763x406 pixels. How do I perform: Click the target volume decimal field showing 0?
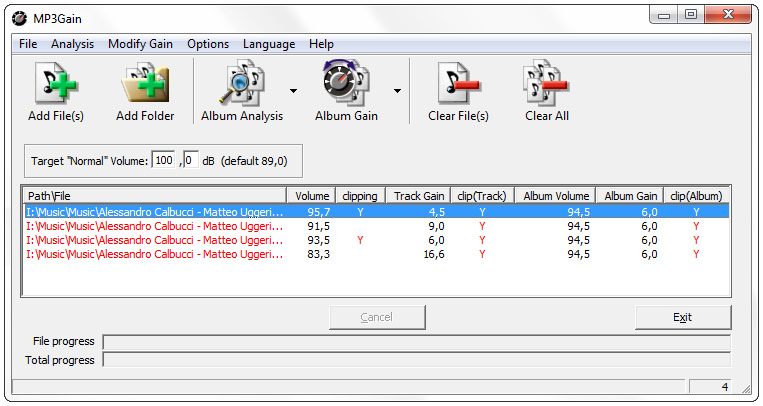[190, 160]
